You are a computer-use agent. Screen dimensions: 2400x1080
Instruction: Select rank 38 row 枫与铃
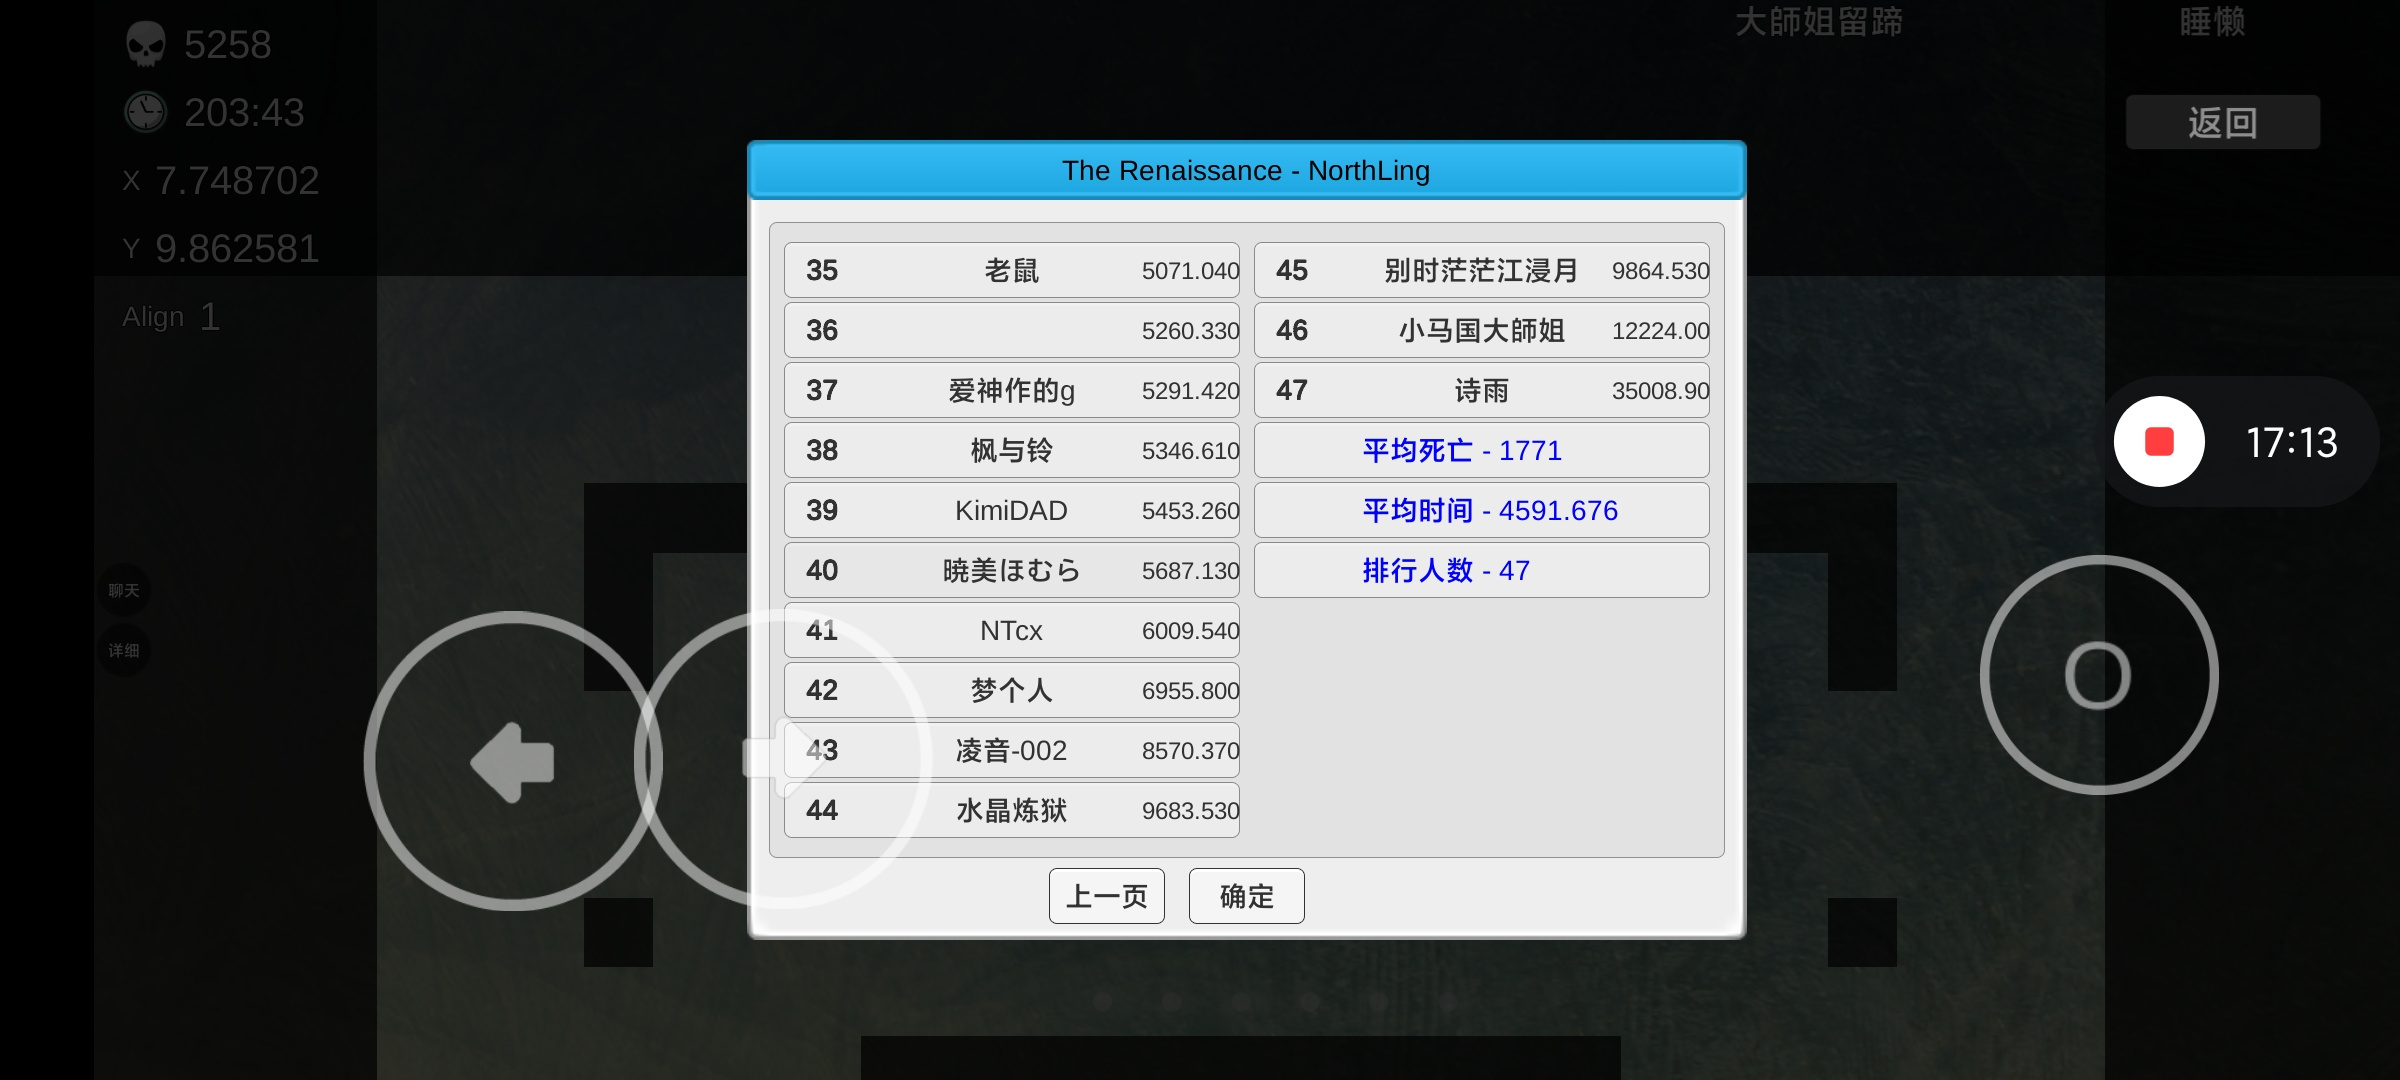1011,450
